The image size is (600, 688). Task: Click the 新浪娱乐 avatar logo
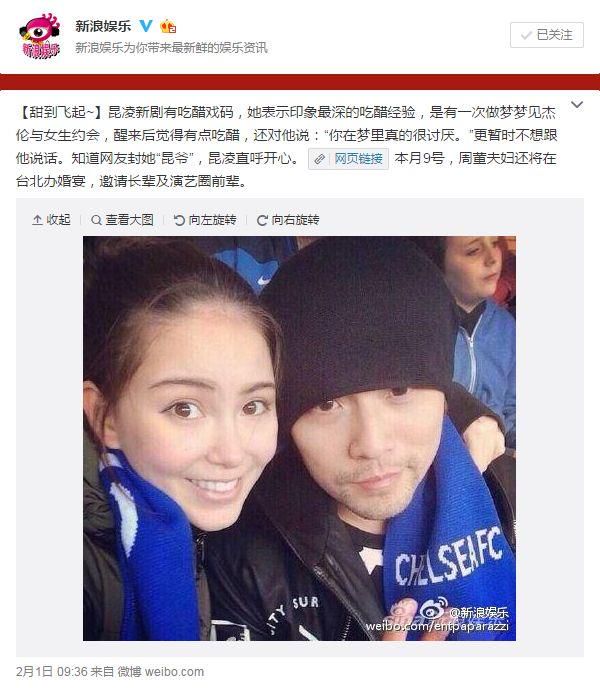coord(40,36)
